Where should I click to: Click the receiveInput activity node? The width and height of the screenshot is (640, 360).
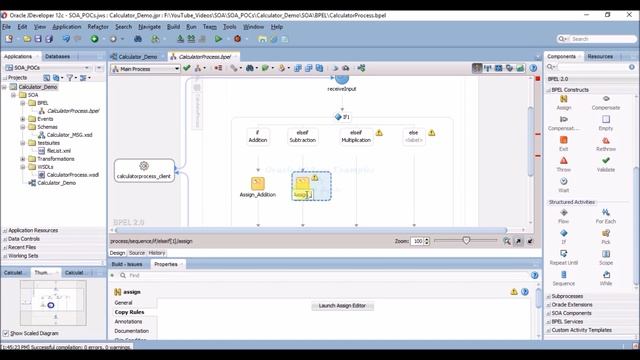(342, 84)
